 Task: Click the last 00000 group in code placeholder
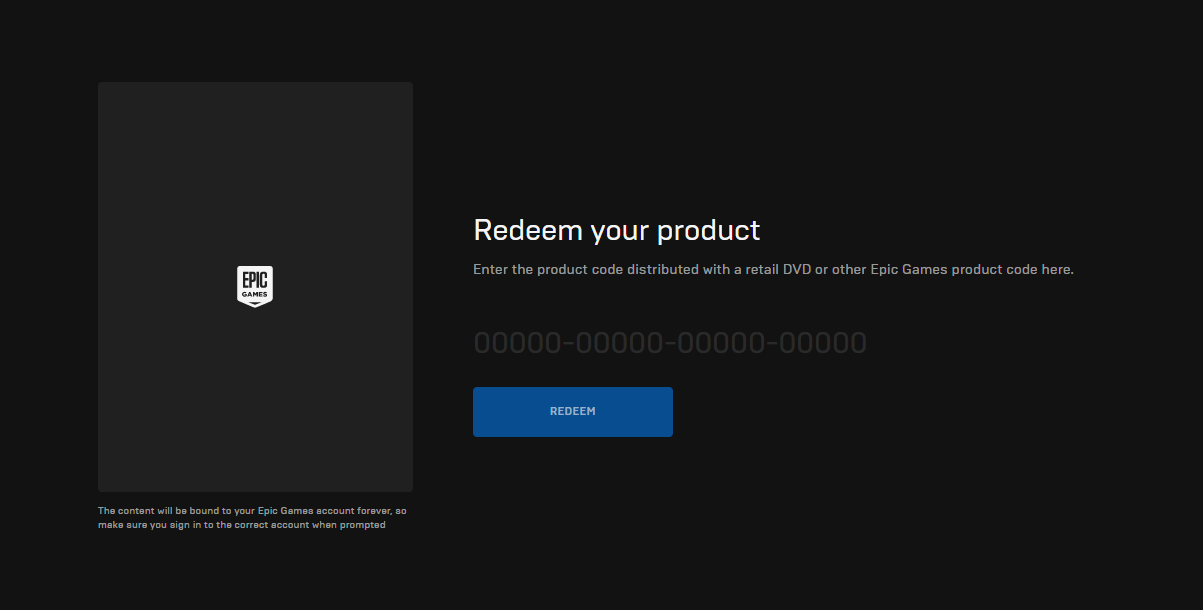pos(822,343)
